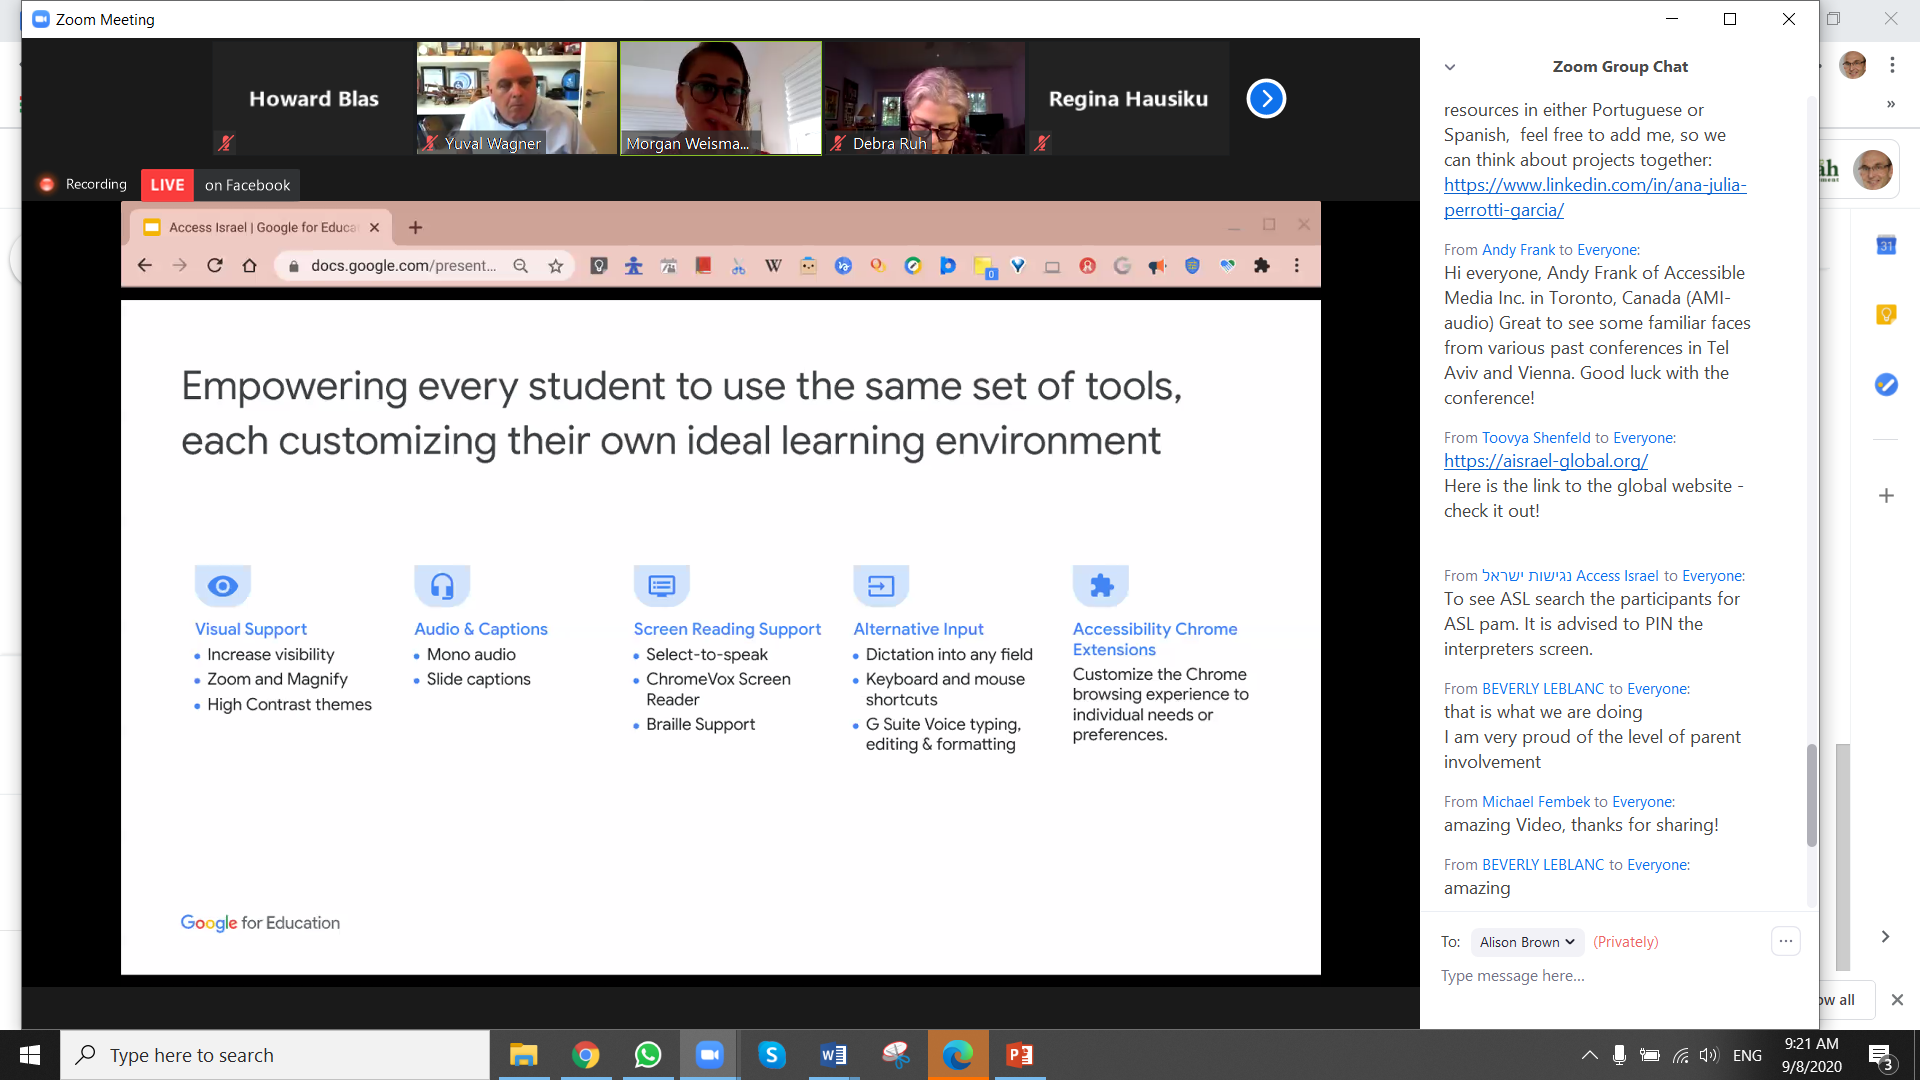This screenshot has width=1920, height=1080.
Task: Open Microsoft Edge from the taskbar
Action: [x=957, y=1055]
